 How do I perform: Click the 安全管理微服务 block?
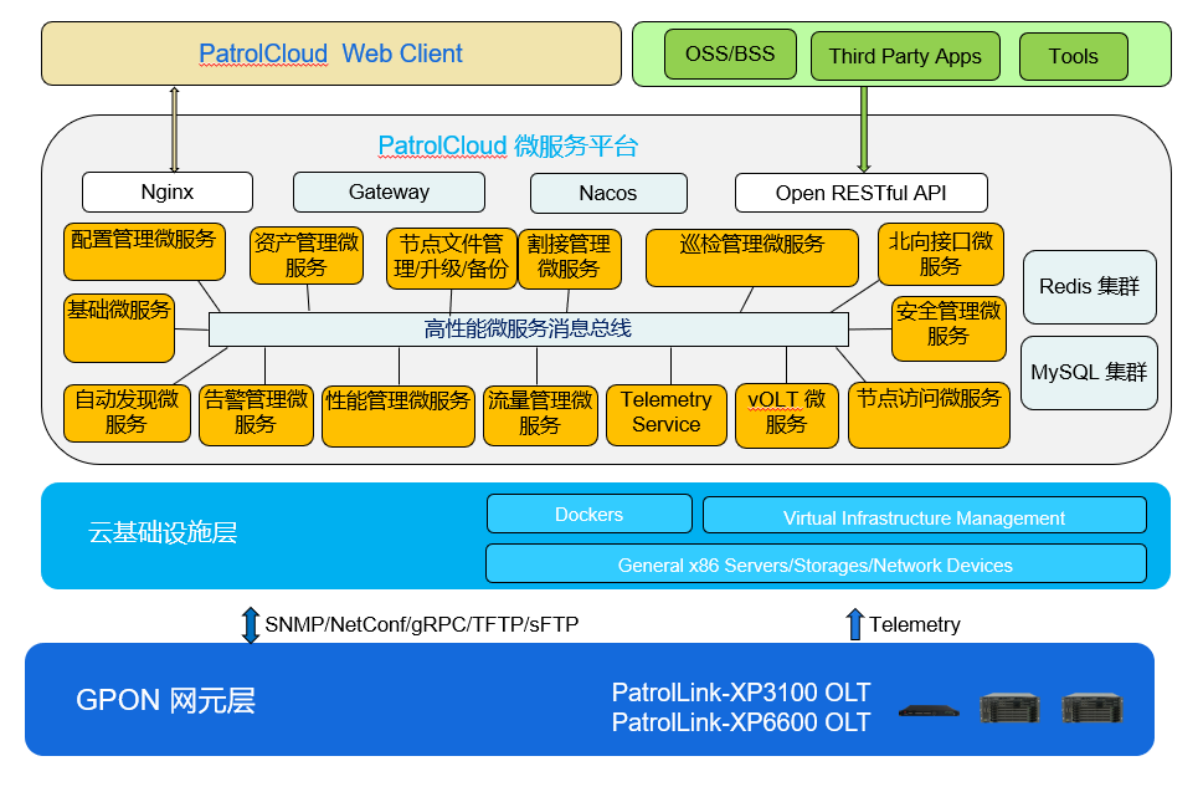pyautogui.click(x=949, y=329)
